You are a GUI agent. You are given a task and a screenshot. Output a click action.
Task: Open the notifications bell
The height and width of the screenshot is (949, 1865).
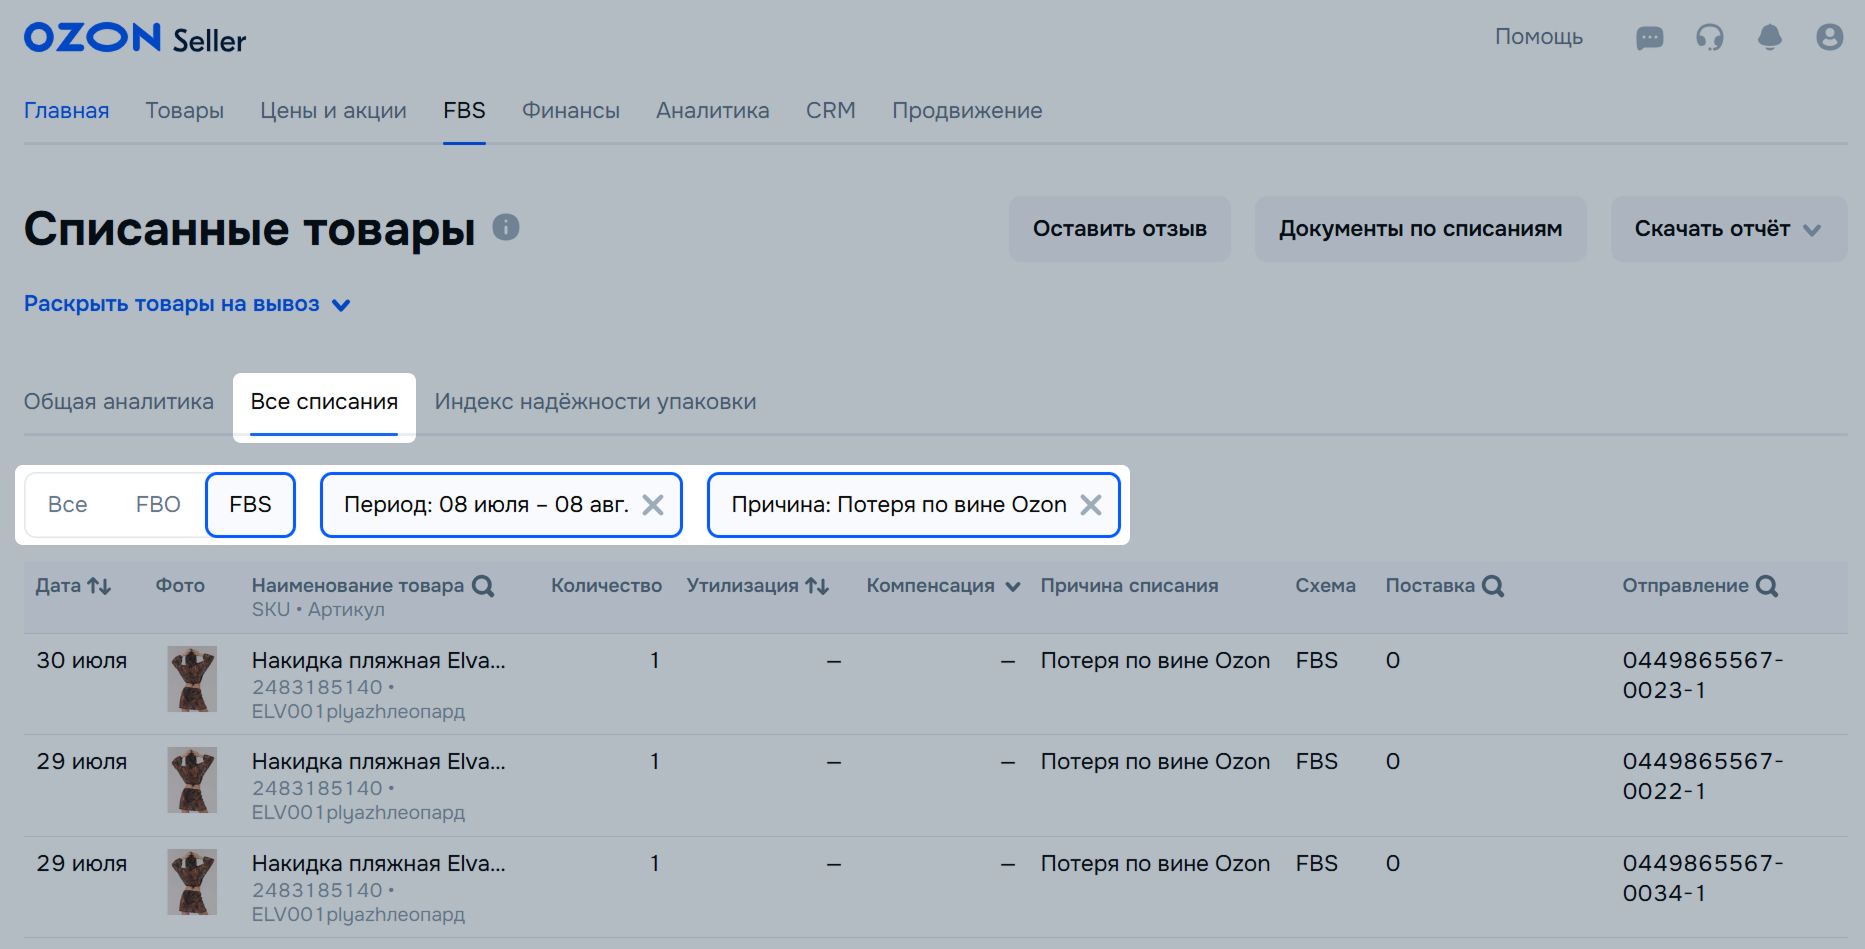1770,38
